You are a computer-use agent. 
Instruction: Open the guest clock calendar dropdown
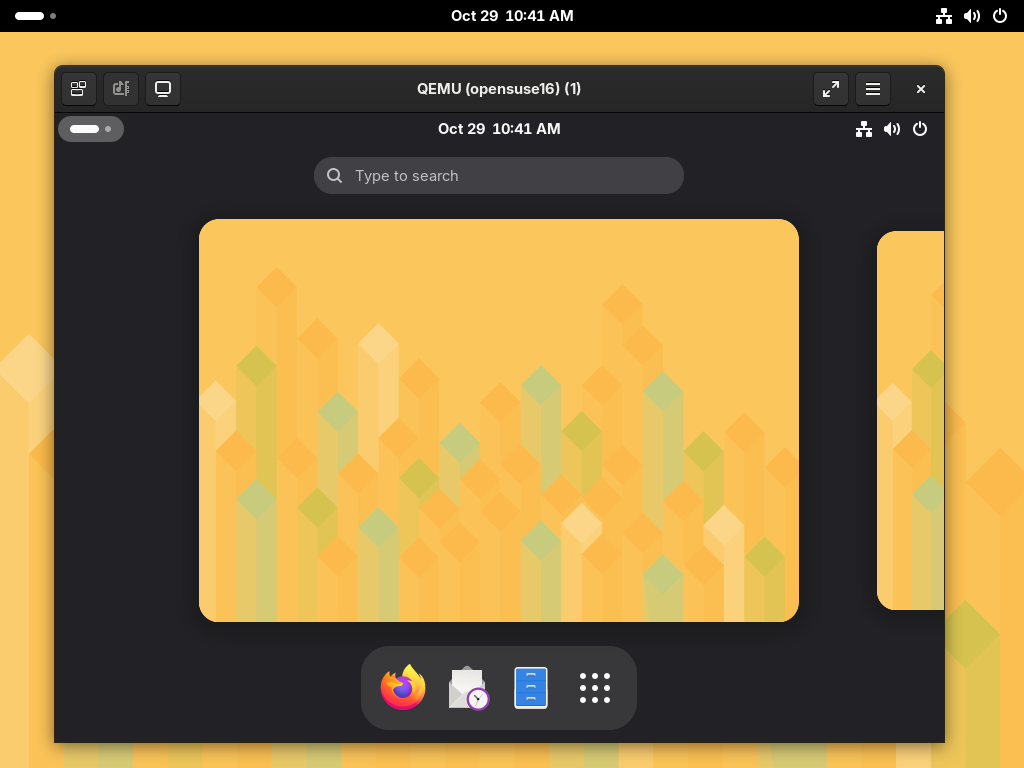(499, 129)
